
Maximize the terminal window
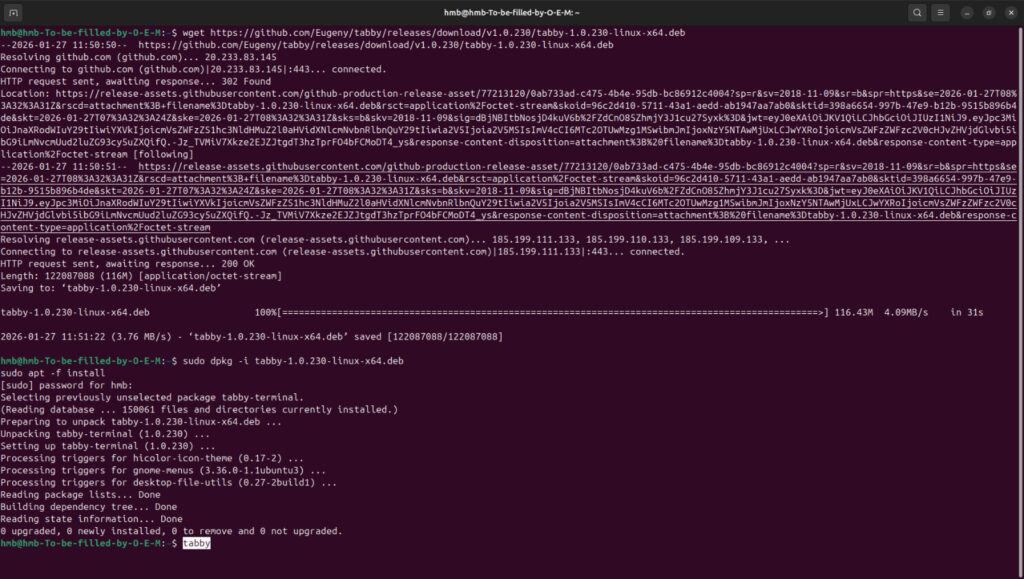click(988, 12)
